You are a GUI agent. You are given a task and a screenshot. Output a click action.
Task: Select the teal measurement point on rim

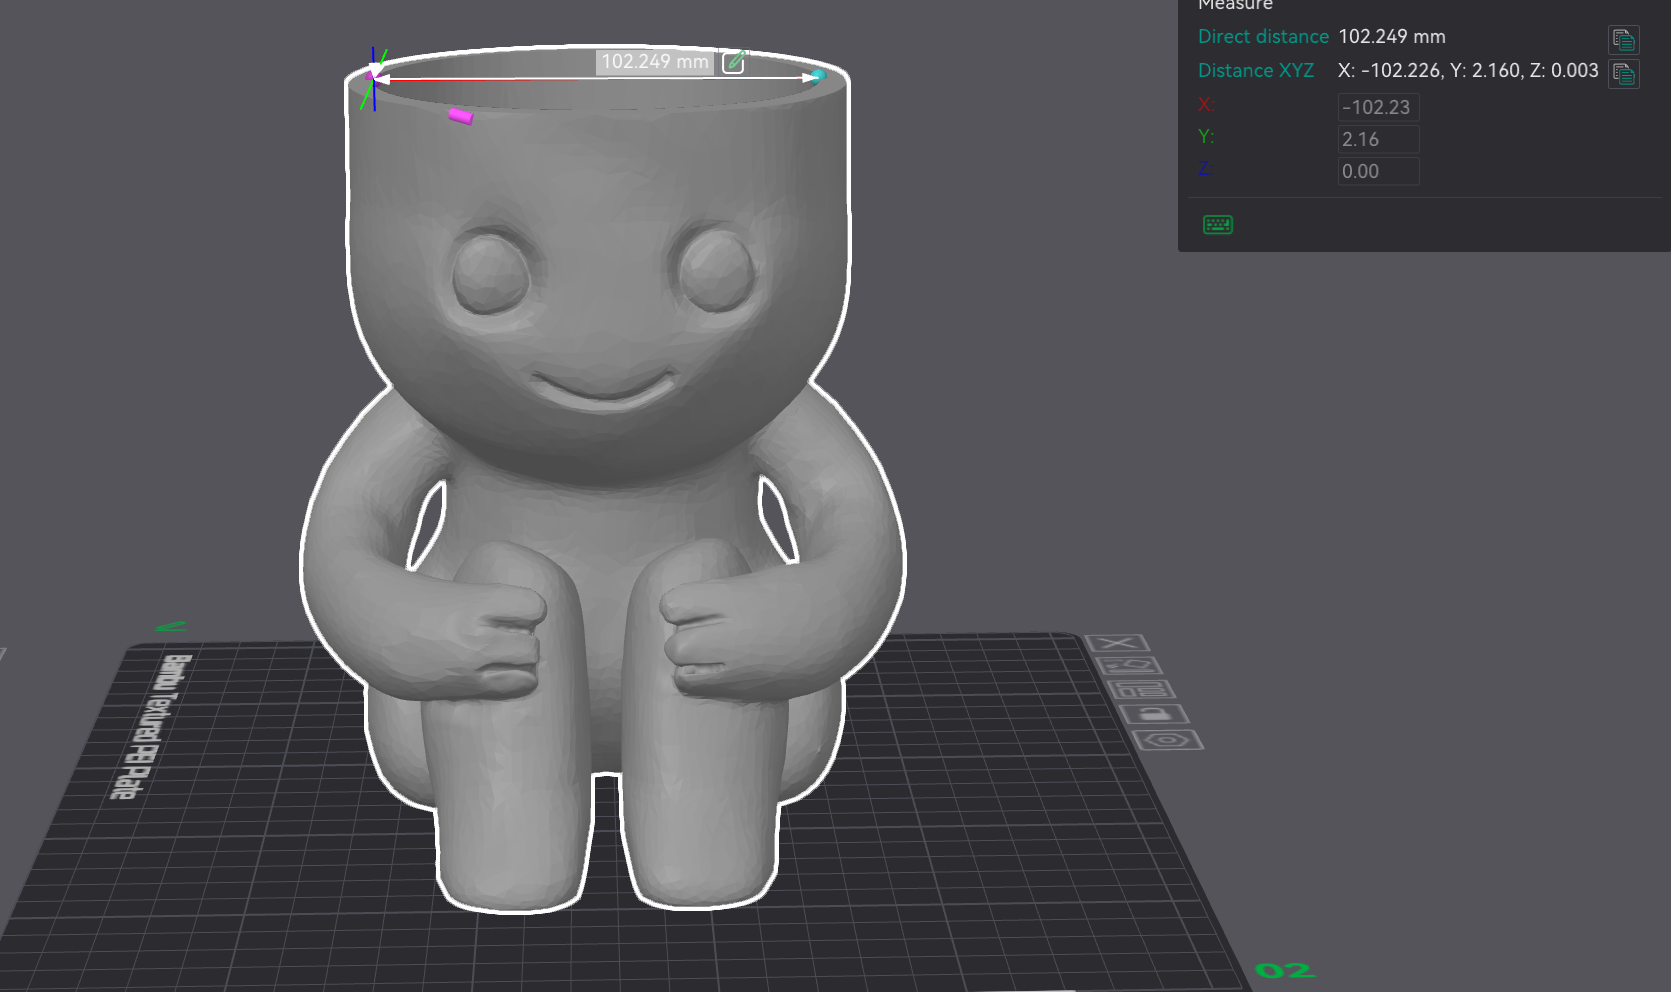tap(819, 76)
